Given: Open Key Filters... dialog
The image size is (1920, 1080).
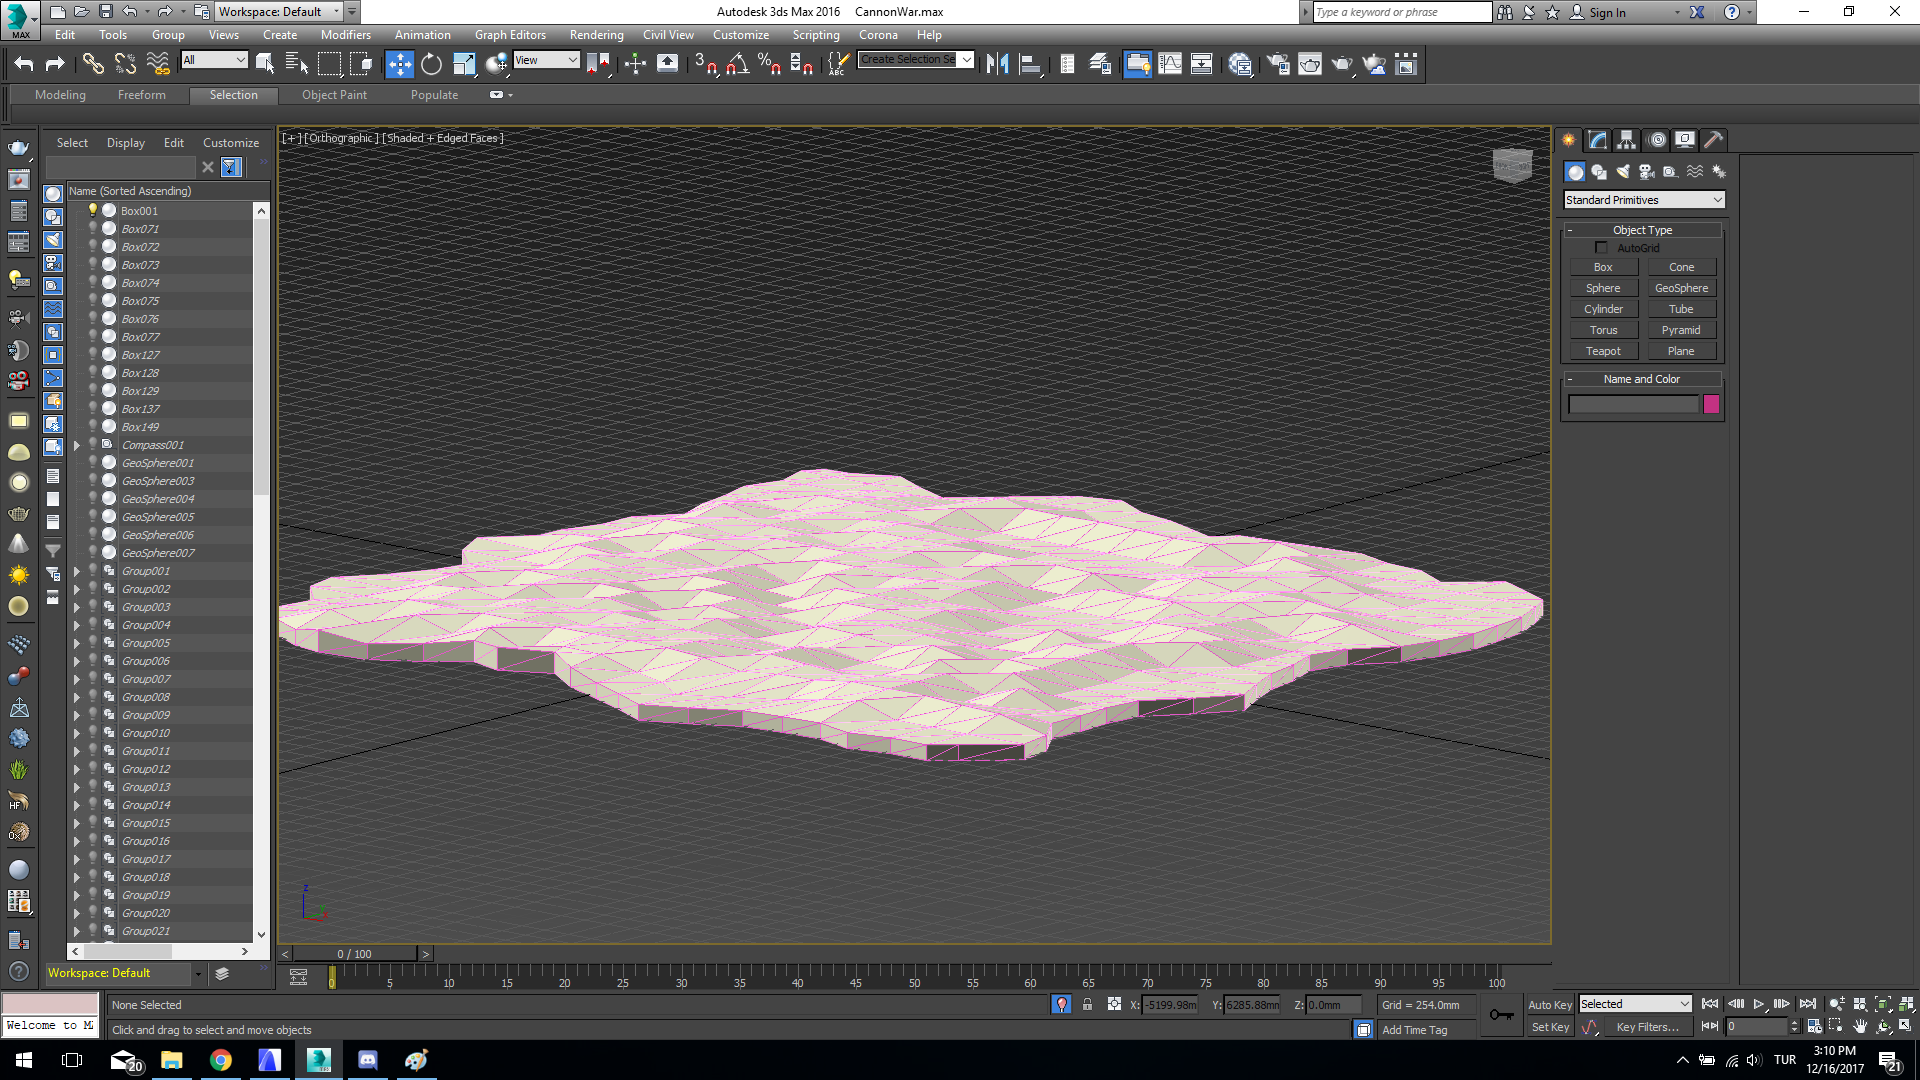Looking at the screenshot, I should coord(1647,1027).
